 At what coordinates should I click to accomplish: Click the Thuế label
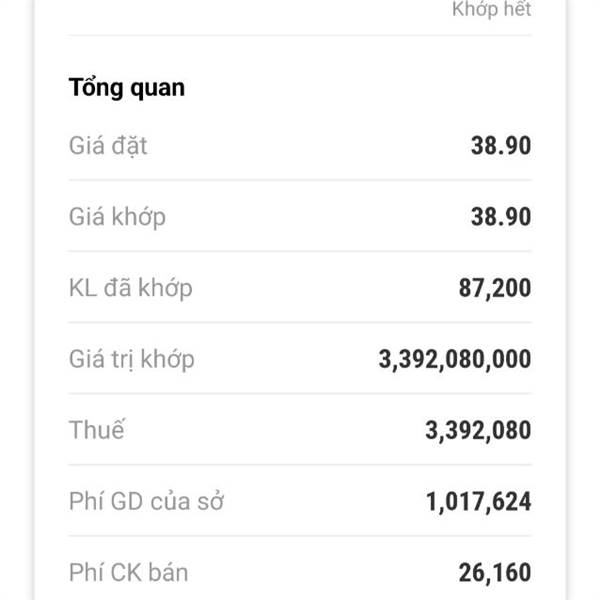97,431
